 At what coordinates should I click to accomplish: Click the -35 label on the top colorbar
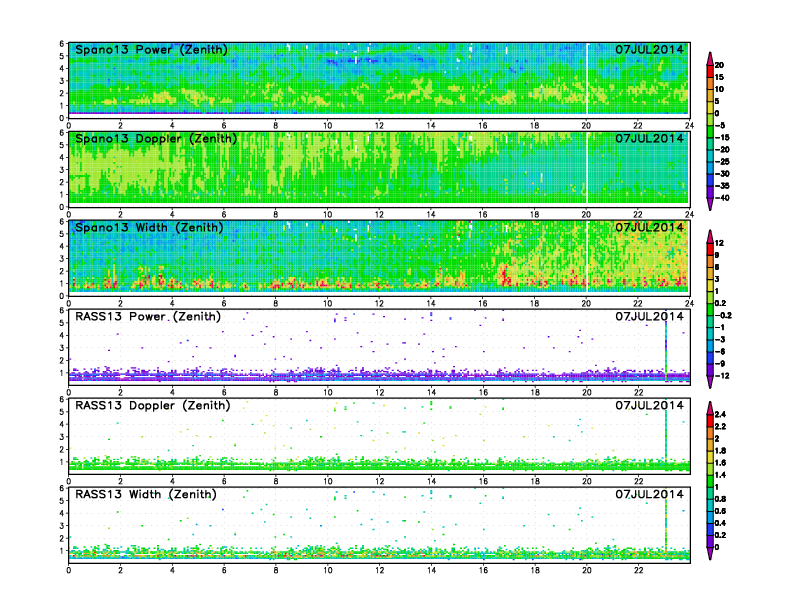722,186
